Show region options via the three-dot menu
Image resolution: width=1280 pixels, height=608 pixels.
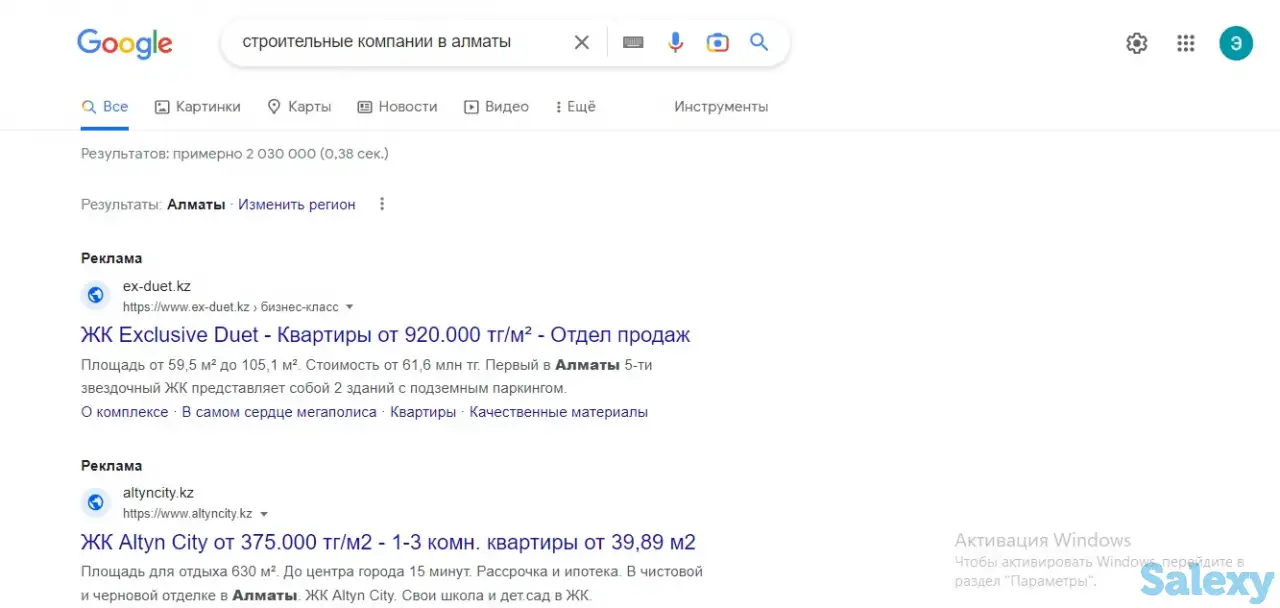click(382, 203)
